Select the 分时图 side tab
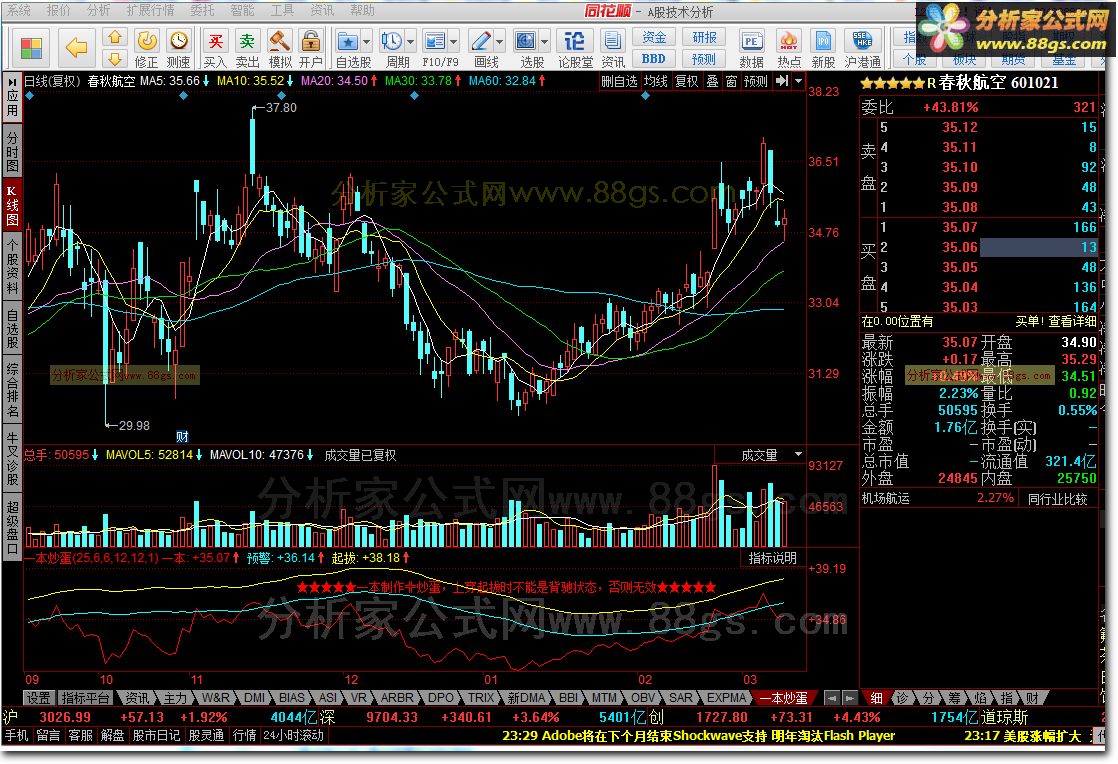 (12, 151)
